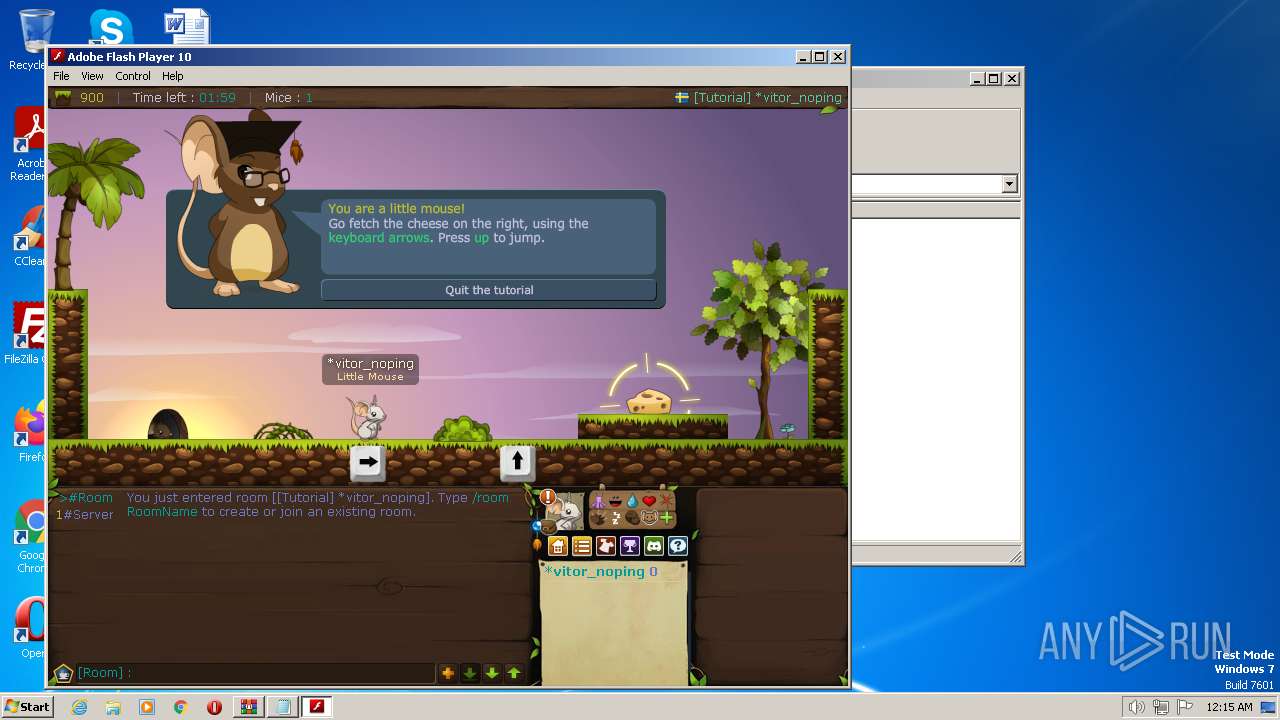Click the volume icon in system tray
Image resolution: width=1280 pixels, height=720 pixels.
(1136, 707)
